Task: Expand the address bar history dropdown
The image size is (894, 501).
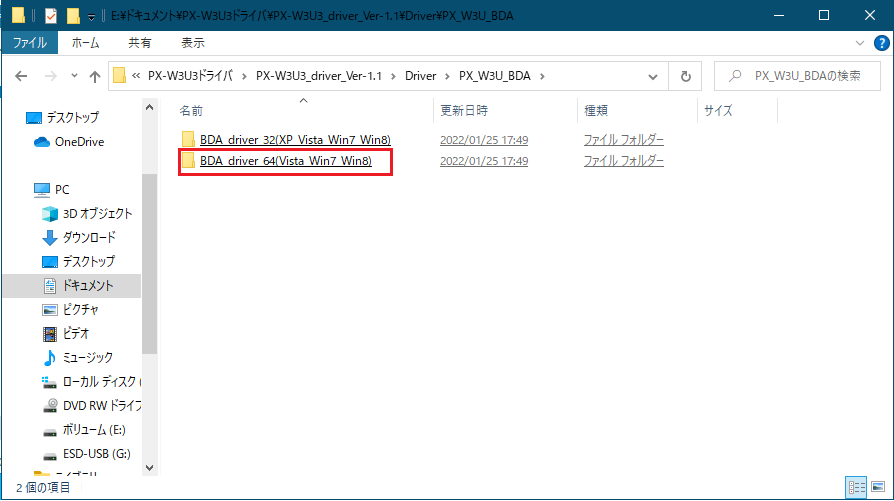Action: 656,77
